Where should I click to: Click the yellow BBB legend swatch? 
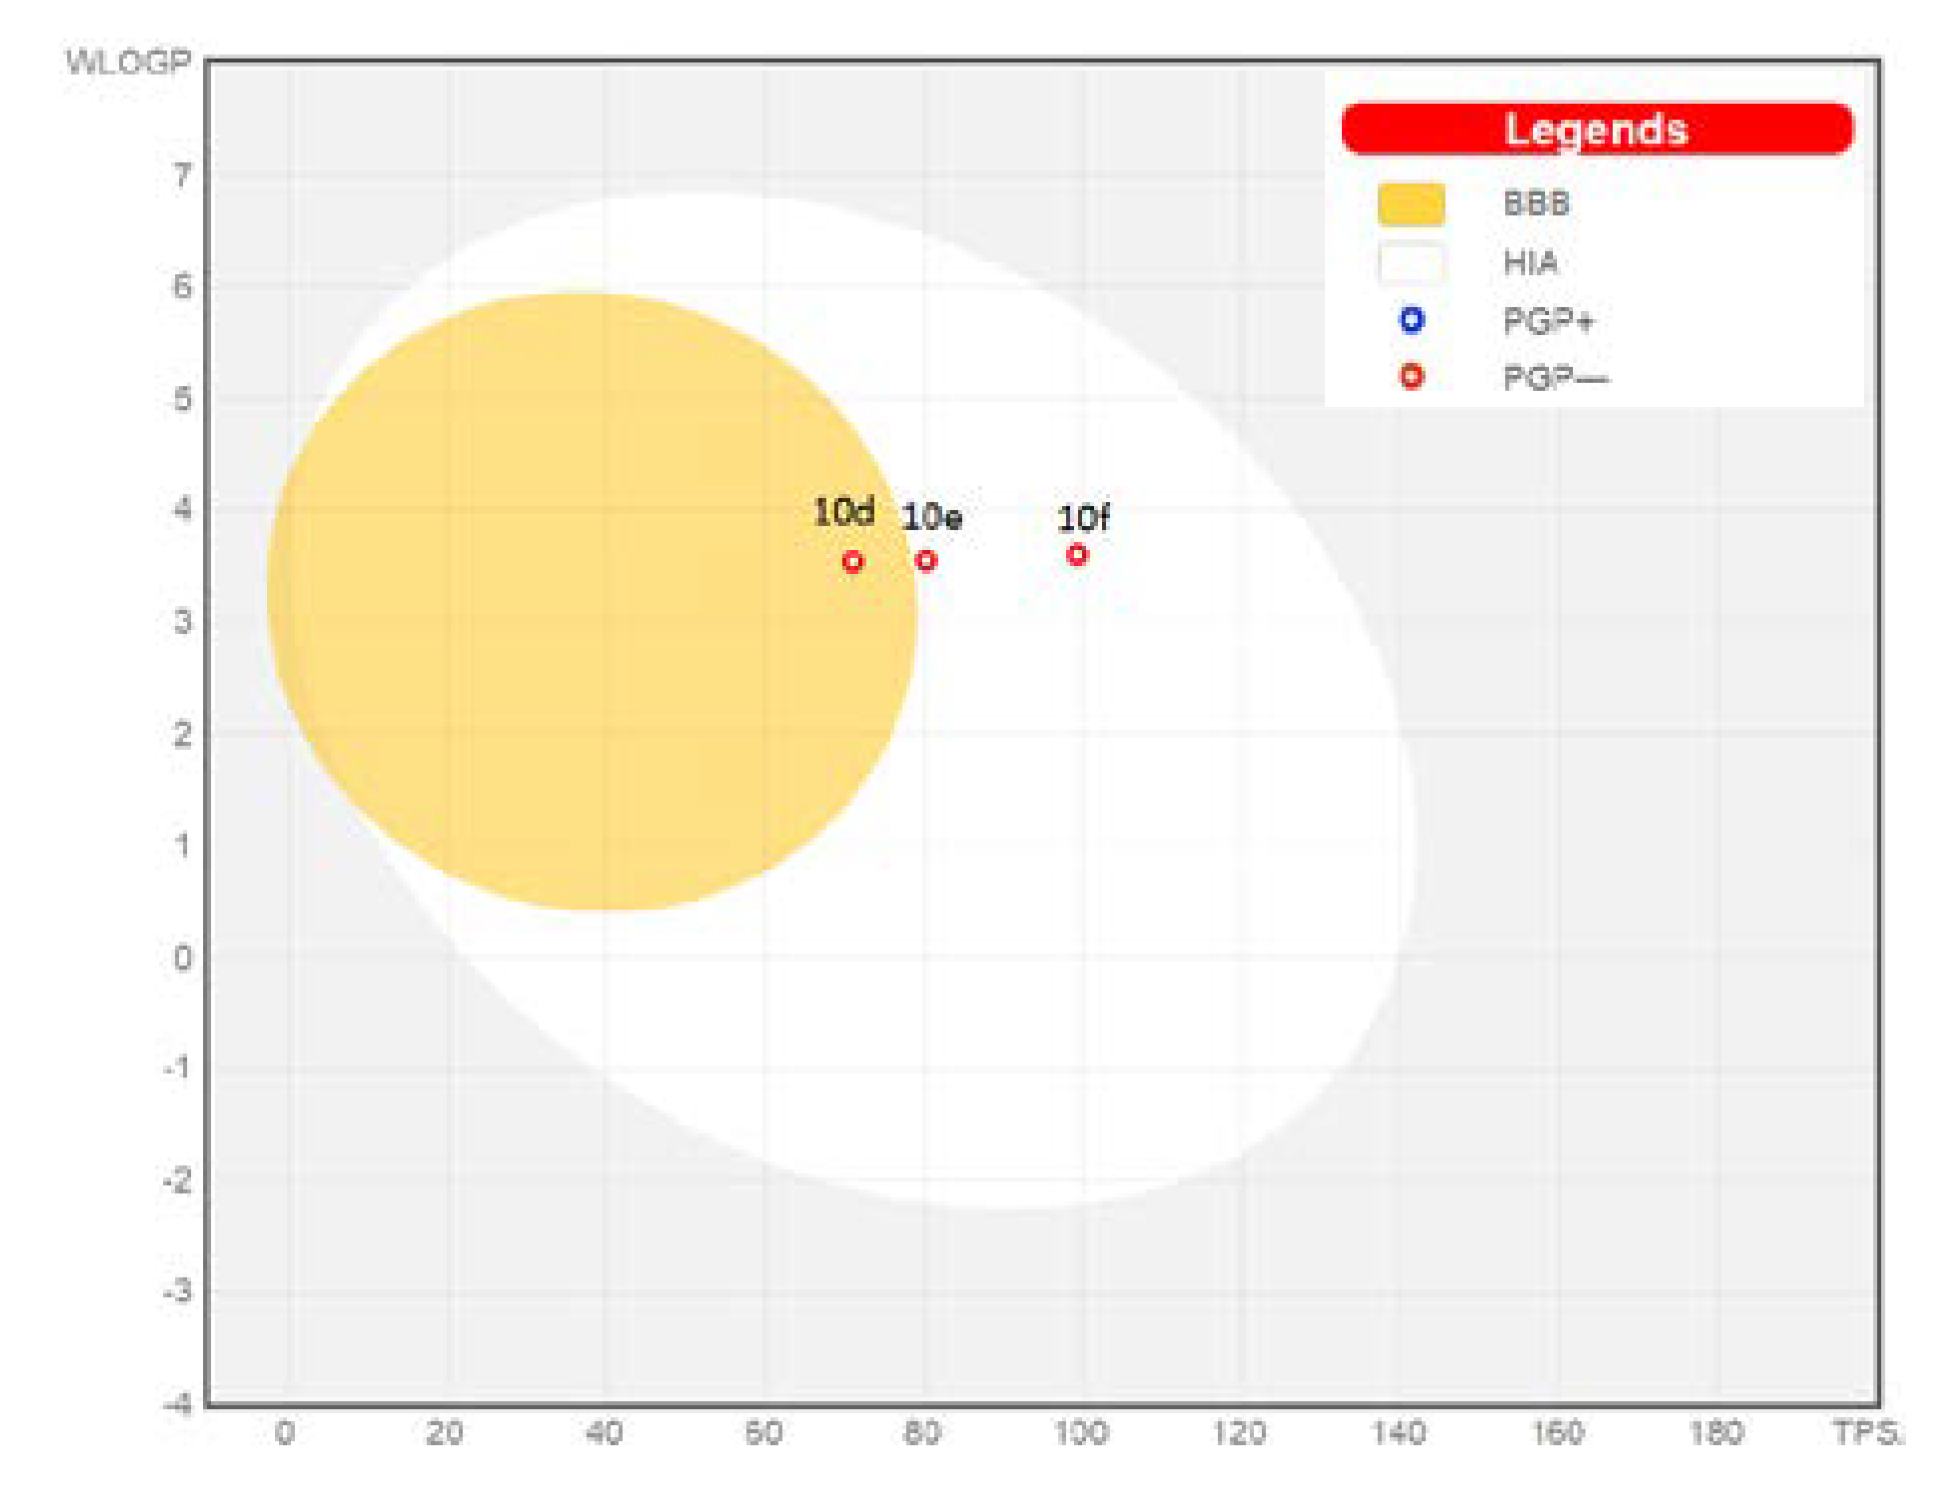(1410, 204)
